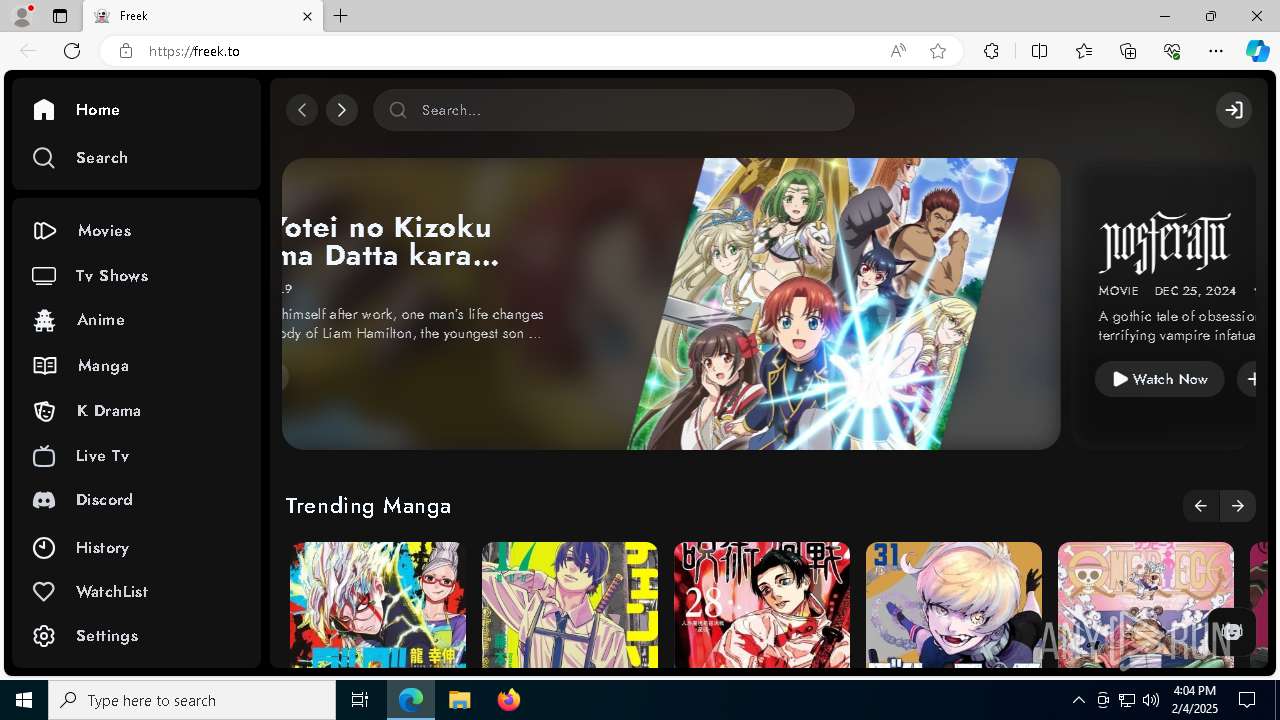
Task: Open the Movies section icon
Action: tap(44, 231)
